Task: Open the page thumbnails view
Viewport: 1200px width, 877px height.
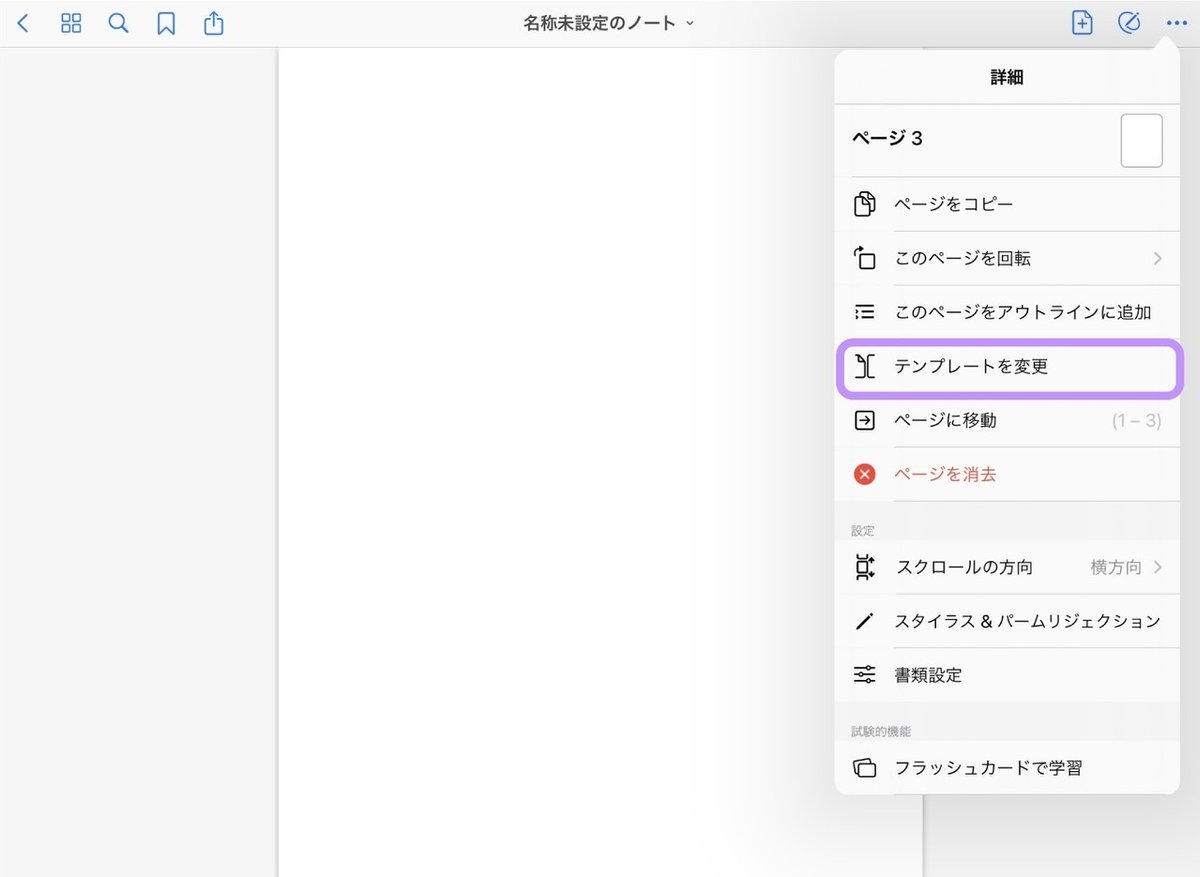Action: [x=70, y=22]
